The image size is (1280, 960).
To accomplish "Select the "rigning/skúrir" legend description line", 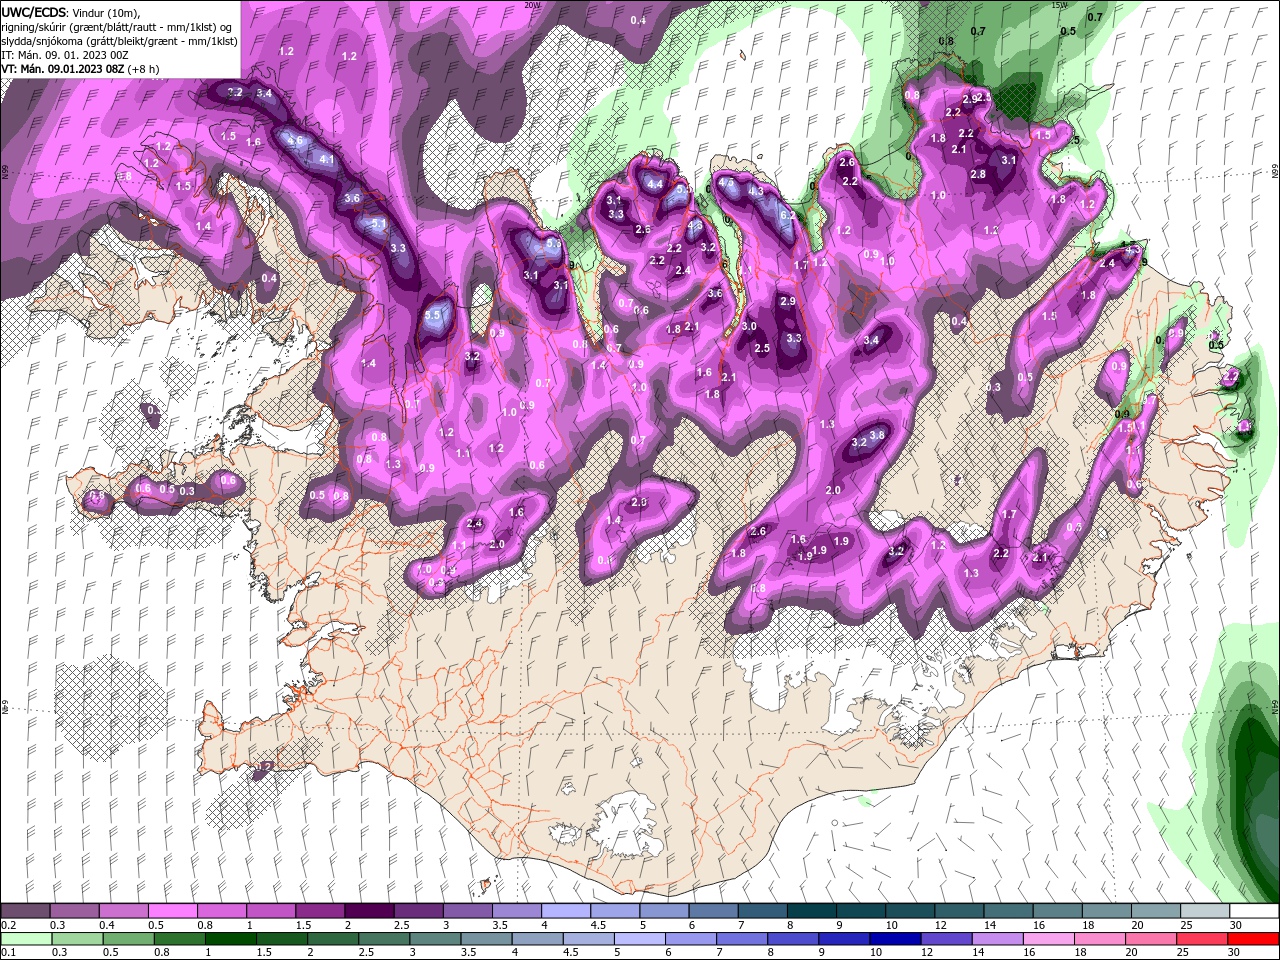I will pyautogui.click(x=118, y=27).
